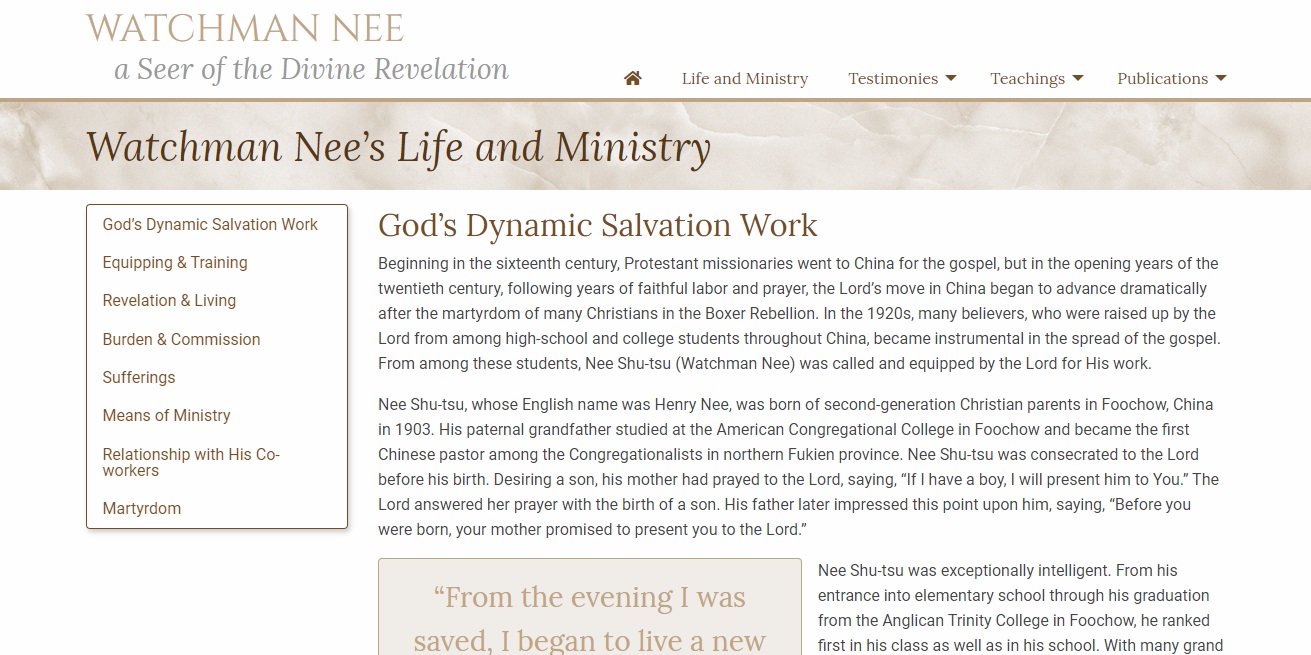This screenshot has height=655, width=1311.
Task: Open the Martyrdom sidebar link
Action: (142, 508)
